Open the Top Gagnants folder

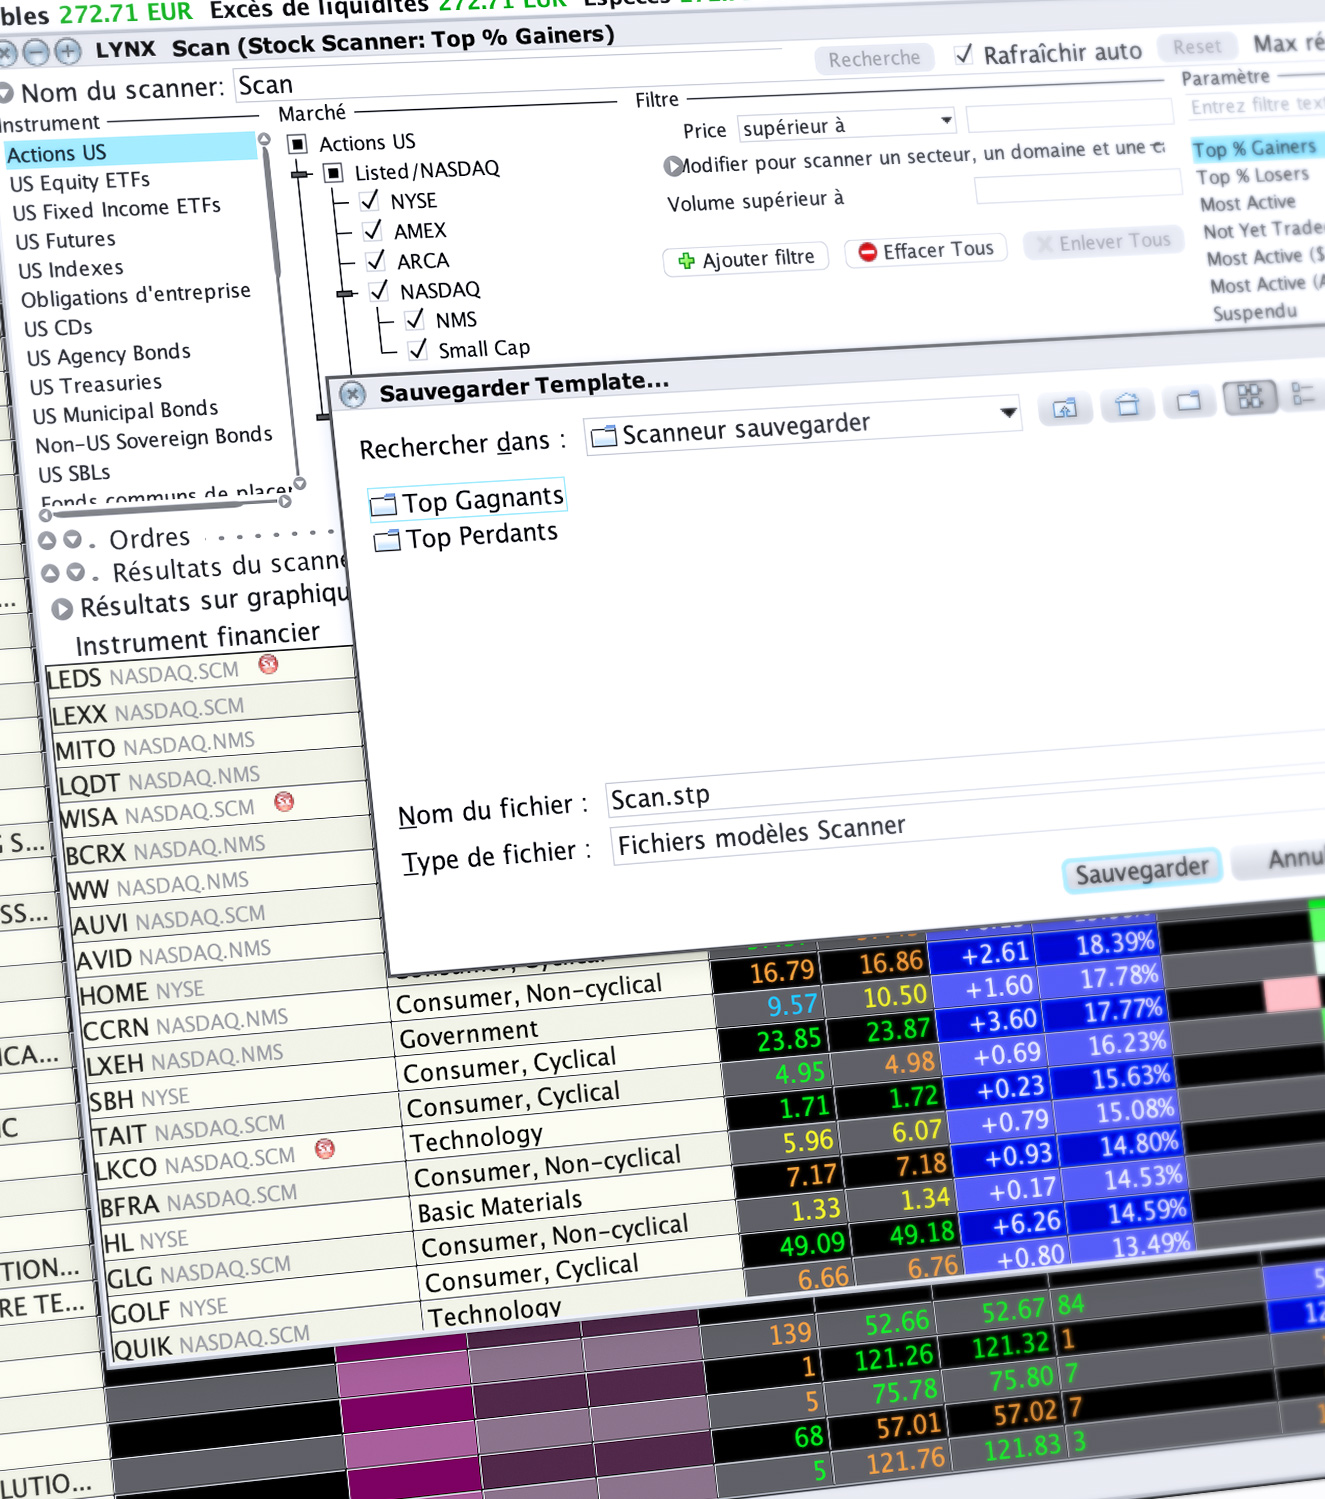click(467, 499)
